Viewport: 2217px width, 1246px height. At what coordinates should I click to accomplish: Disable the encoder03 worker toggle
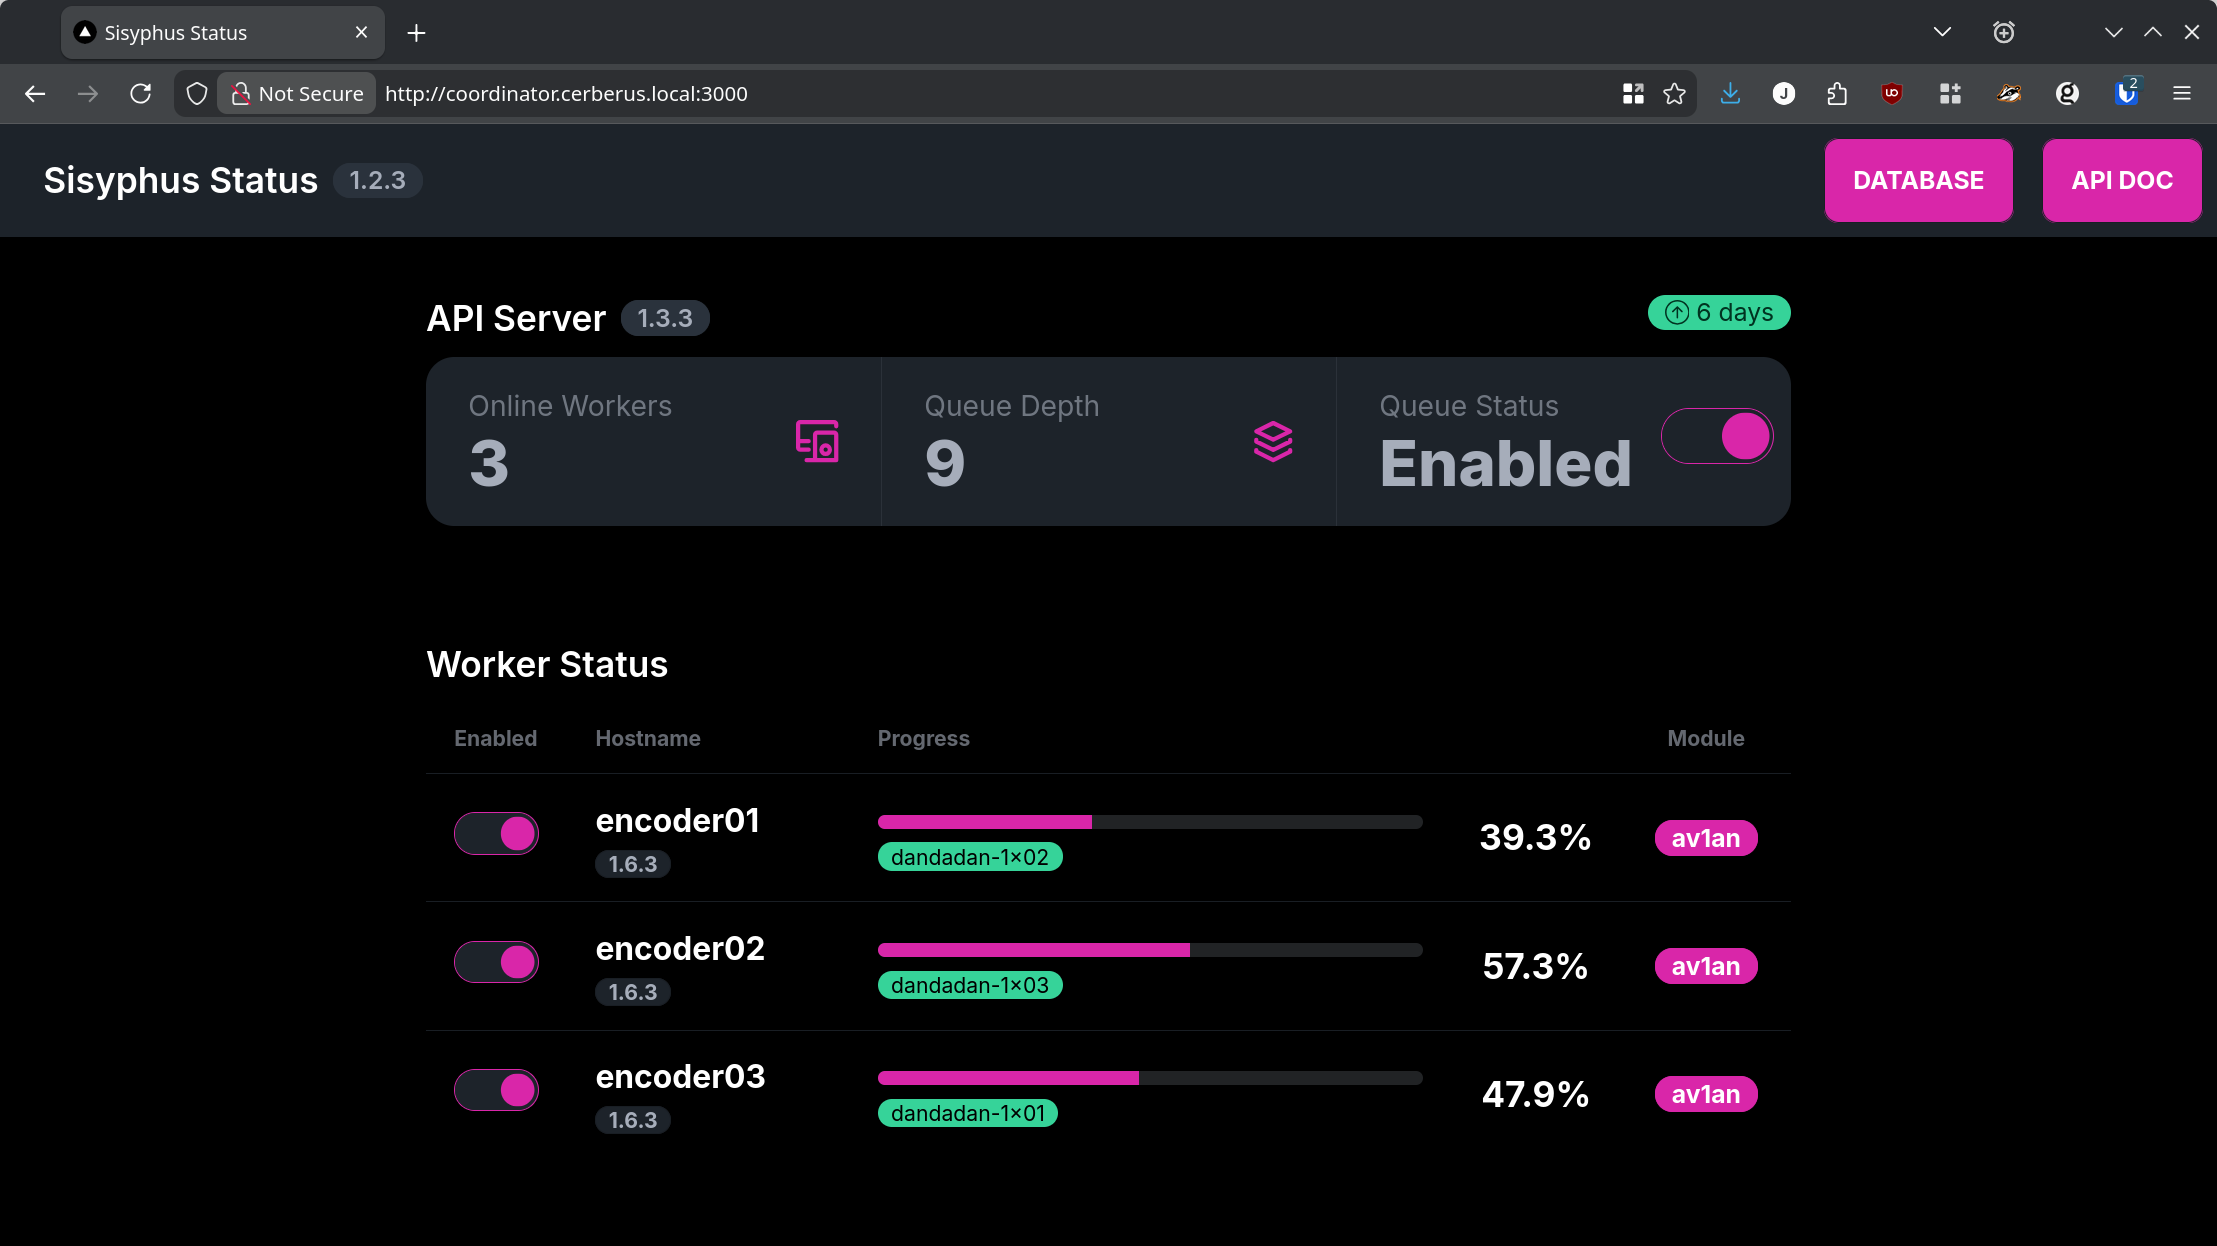(497, 1090)
